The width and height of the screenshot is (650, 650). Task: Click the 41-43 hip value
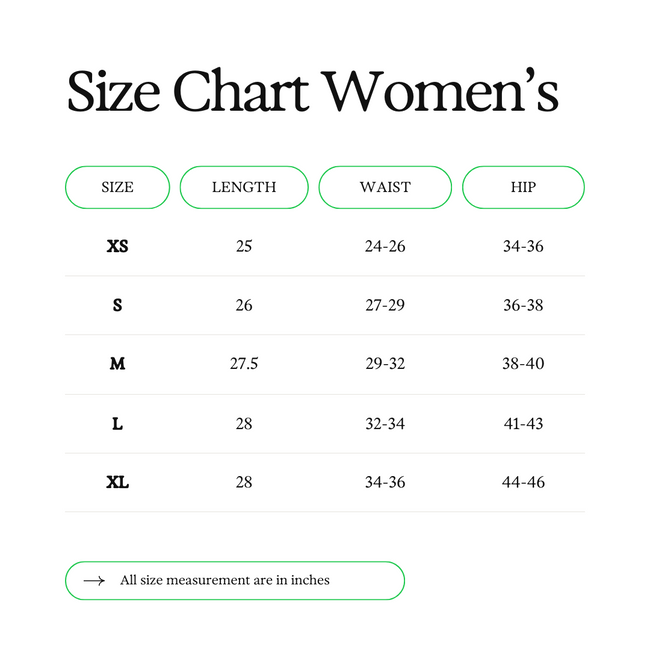point(523,423)
